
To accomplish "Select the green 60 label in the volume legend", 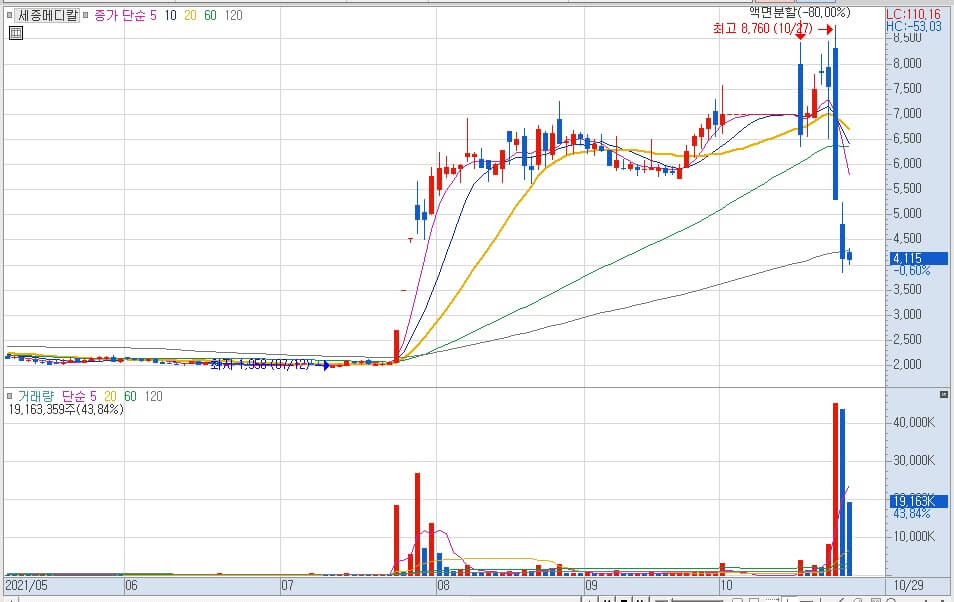I will 130,396.
